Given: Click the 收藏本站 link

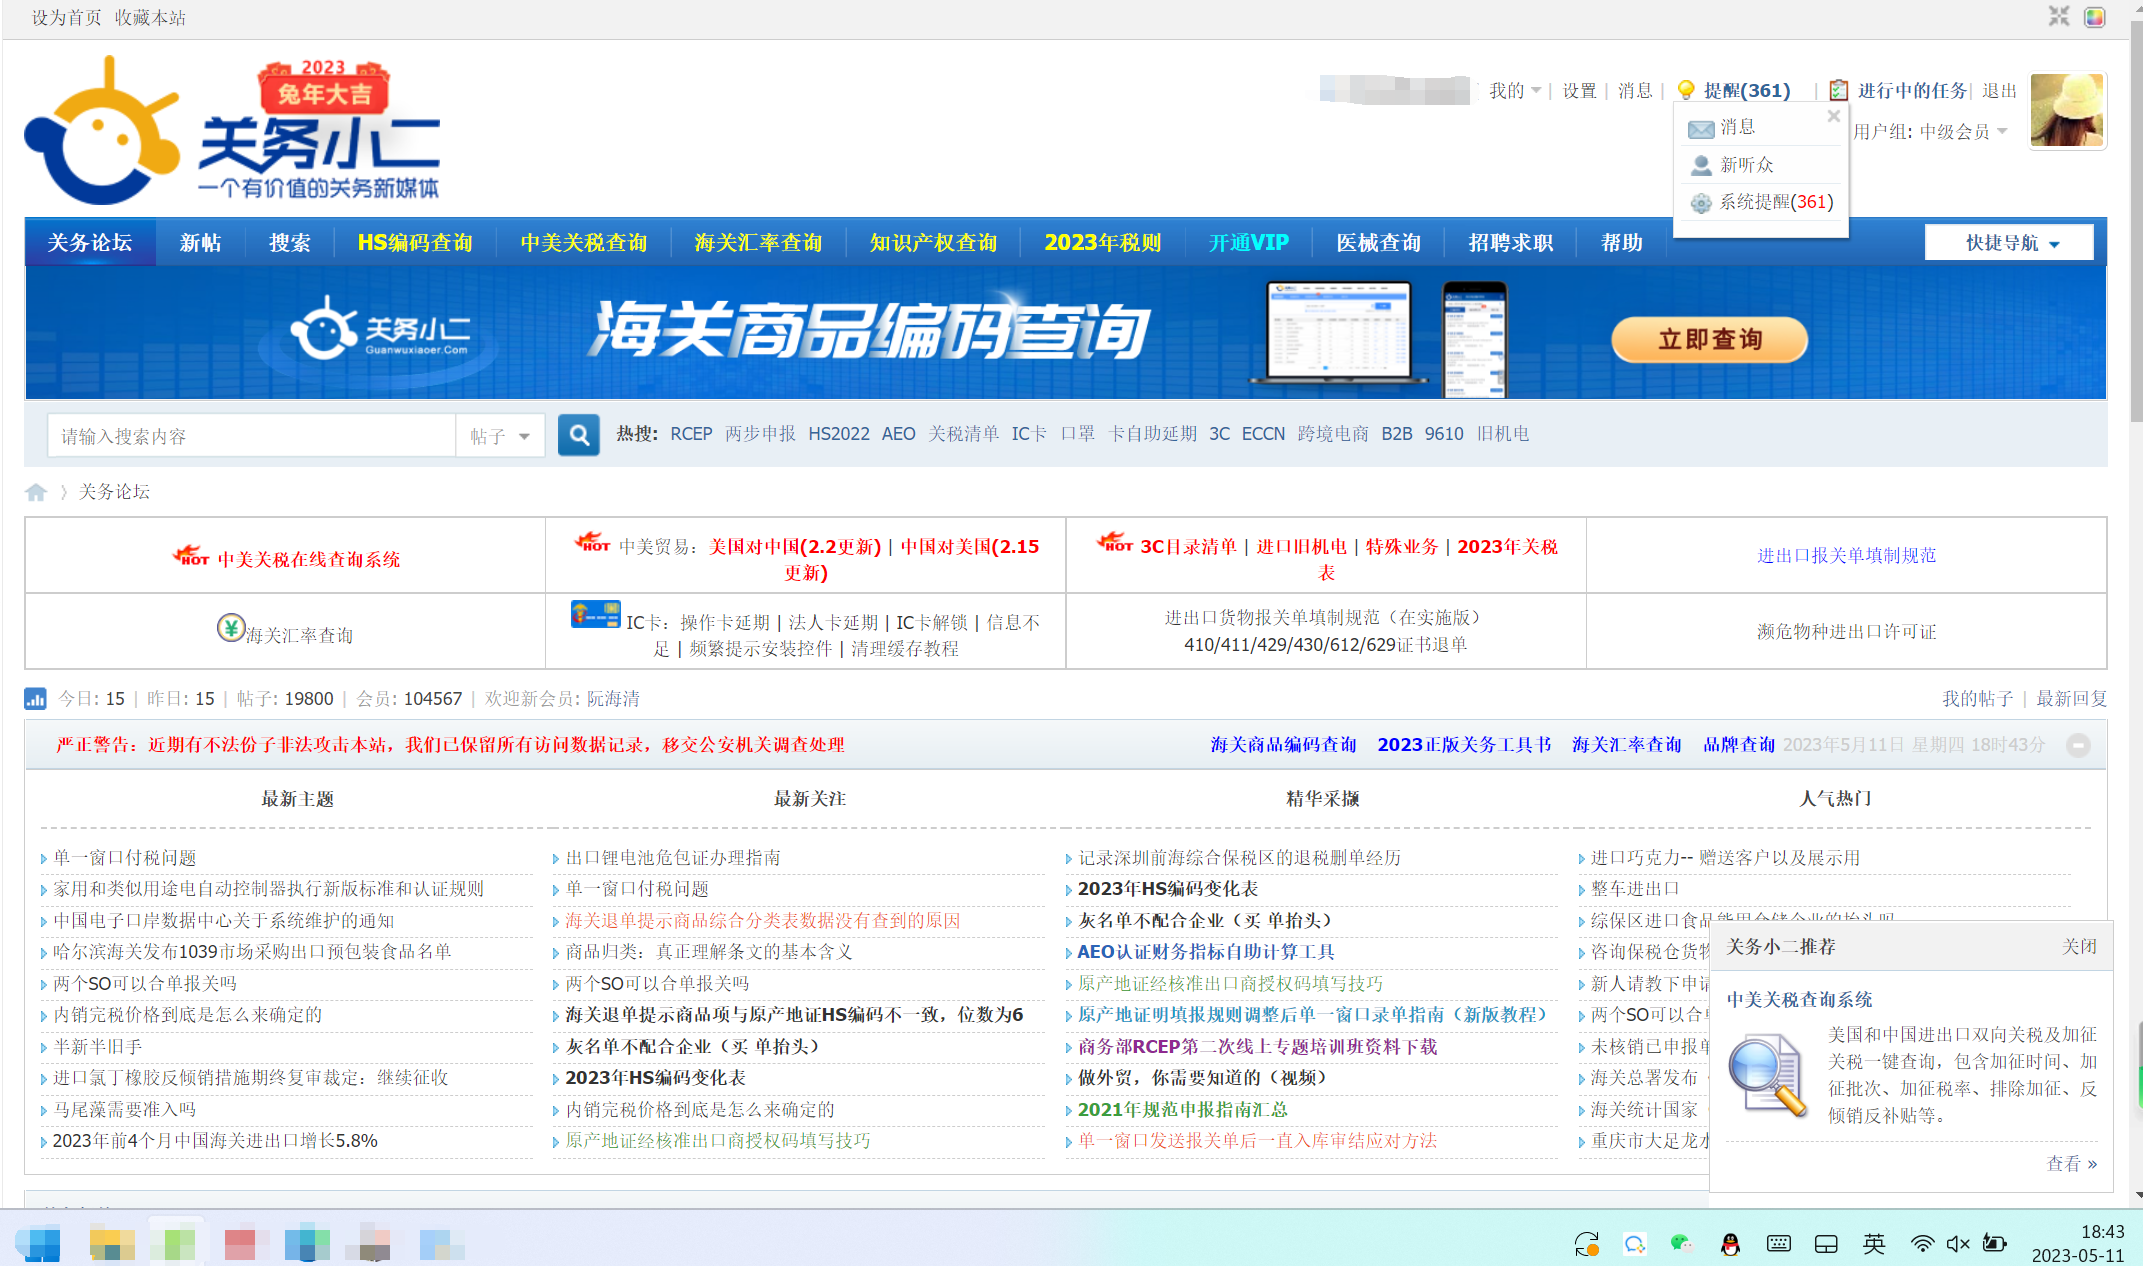Looking at the screenshot, I should 150,18.
